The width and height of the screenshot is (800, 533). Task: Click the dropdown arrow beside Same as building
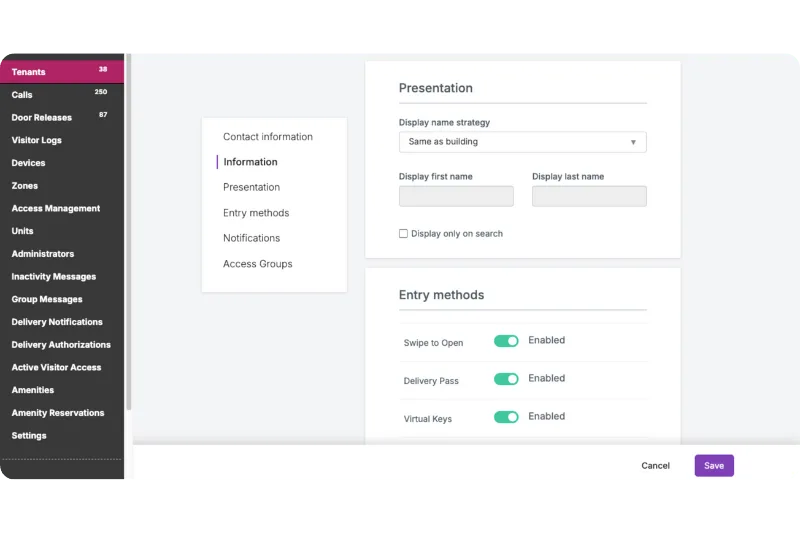click(x=633, y=142)
